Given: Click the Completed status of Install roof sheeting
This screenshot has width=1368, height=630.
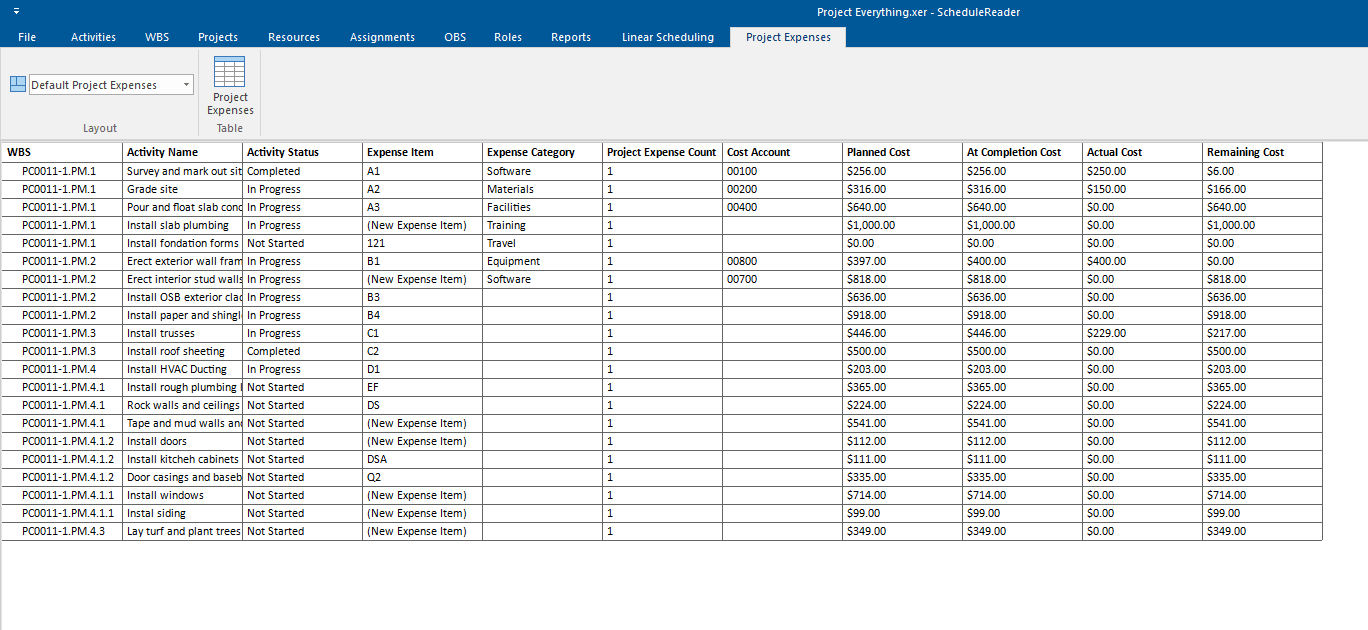Looking at the screenshot, I should [303, 351].
